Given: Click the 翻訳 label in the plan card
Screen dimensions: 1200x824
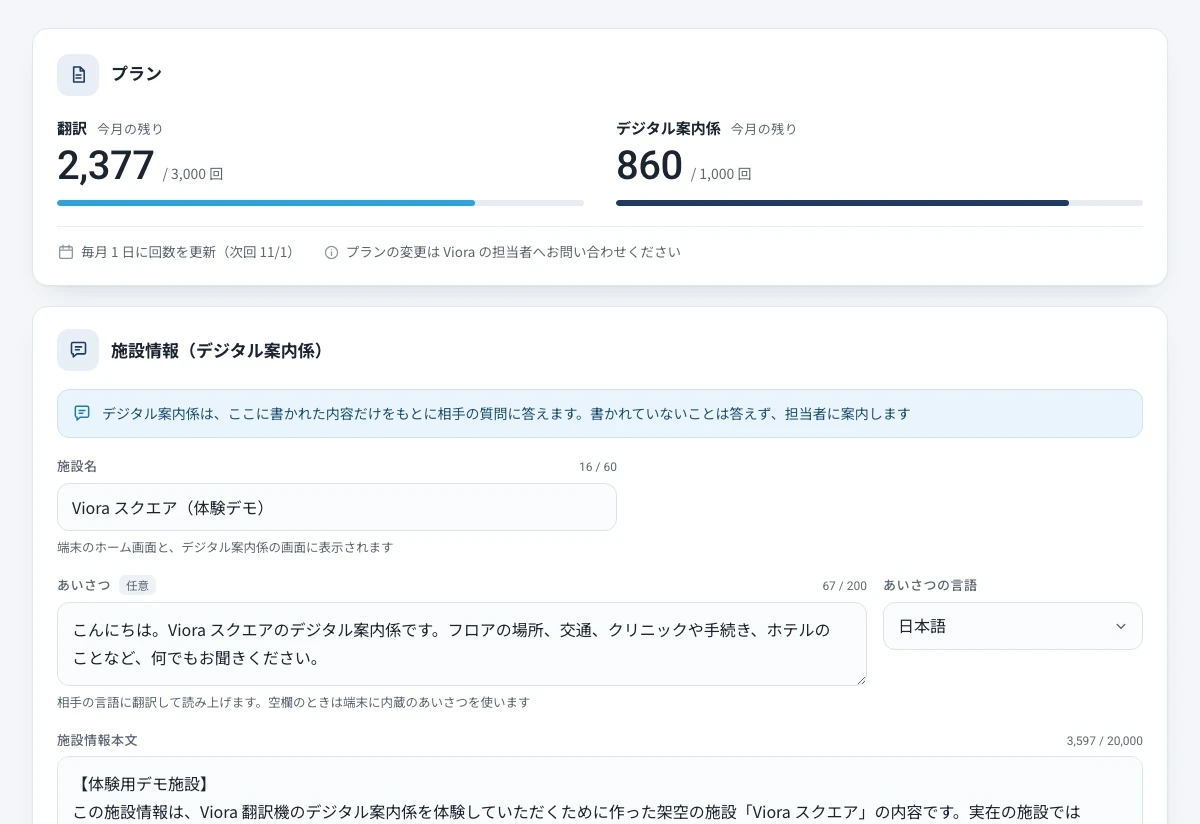Looking at the screenshot, I should click(72, 128).
